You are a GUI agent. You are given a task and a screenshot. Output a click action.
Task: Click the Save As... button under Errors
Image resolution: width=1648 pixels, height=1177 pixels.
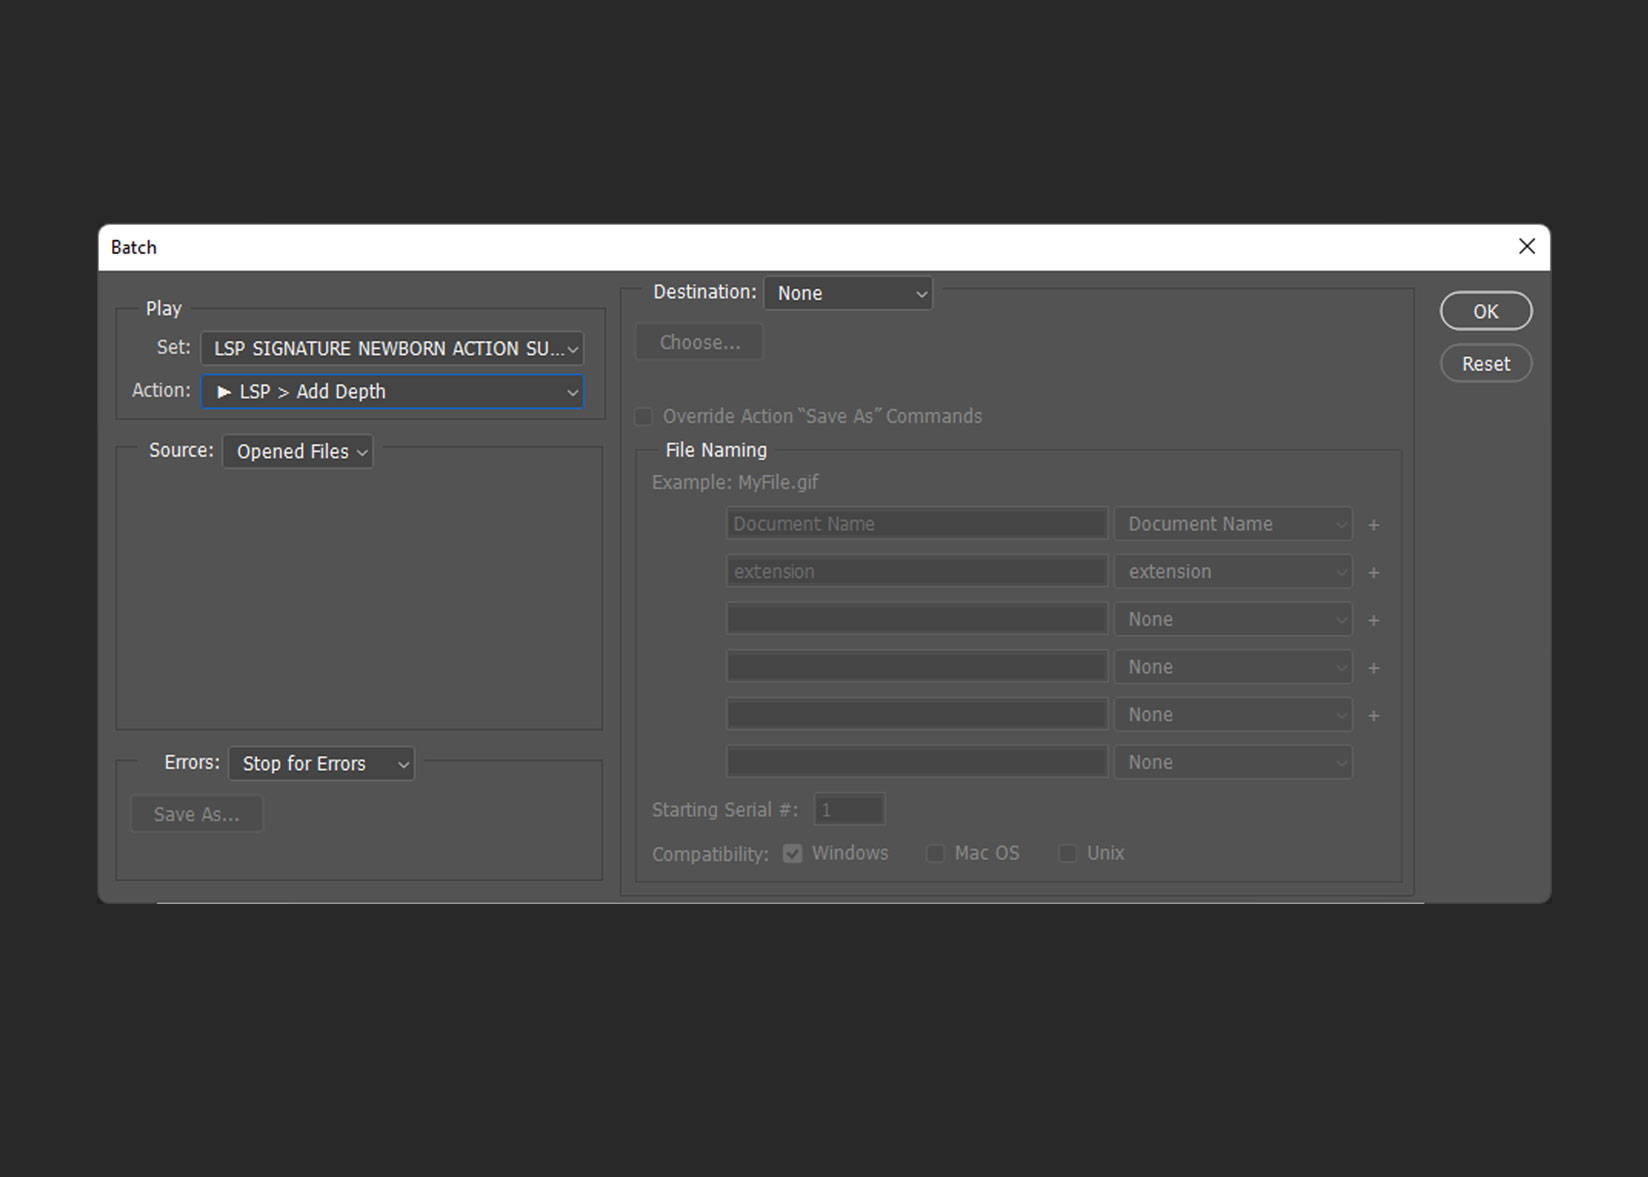197,814
